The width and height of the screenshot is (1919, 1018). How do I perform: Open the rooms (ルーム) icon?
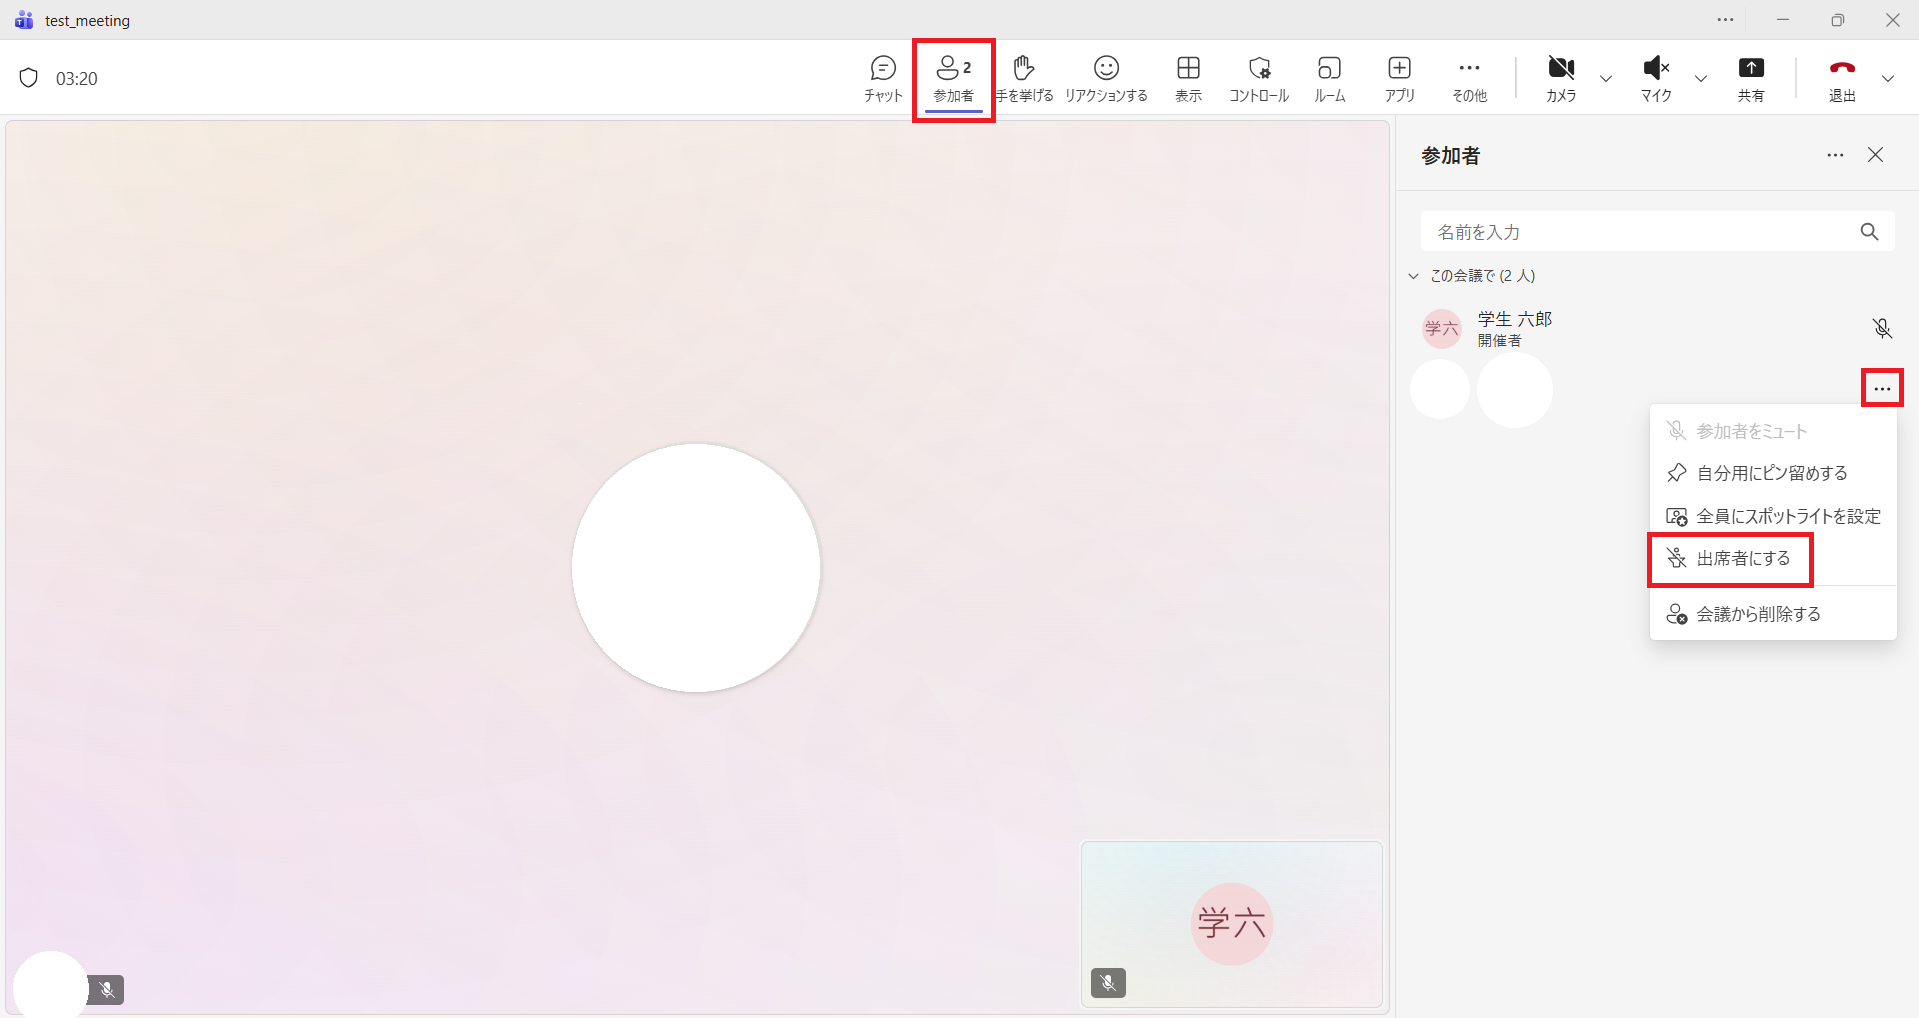click(1329, 78)
